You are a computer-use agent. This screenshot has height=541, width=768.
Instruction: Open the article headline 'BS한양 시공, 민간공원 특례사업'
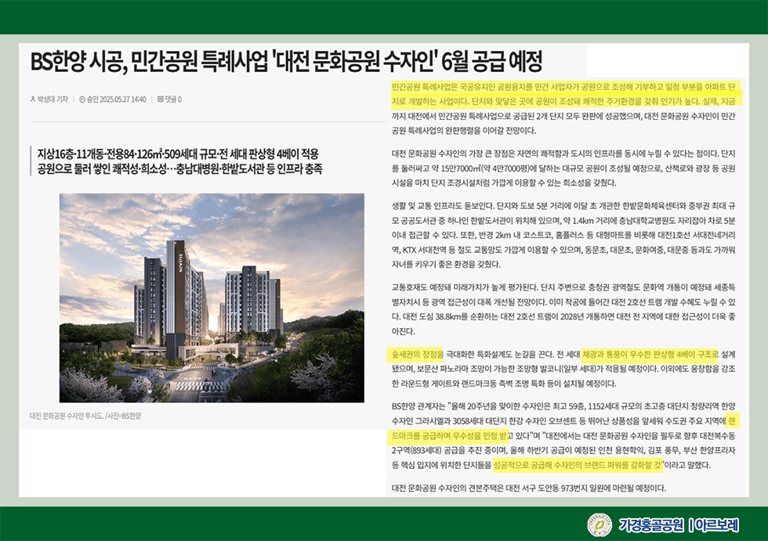[x=287, y=62]
